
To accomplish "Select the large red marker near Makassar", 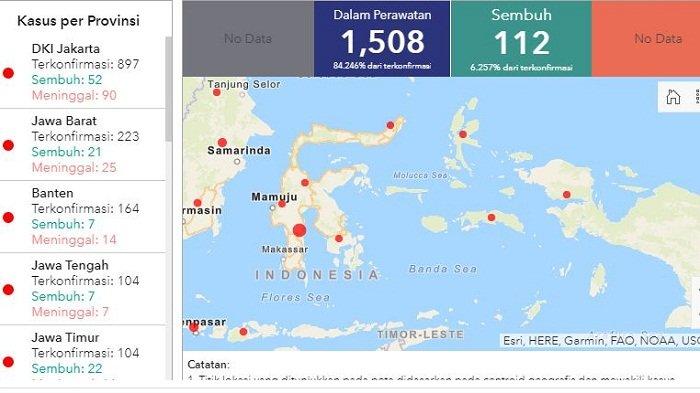I will [x=300, y=231].
